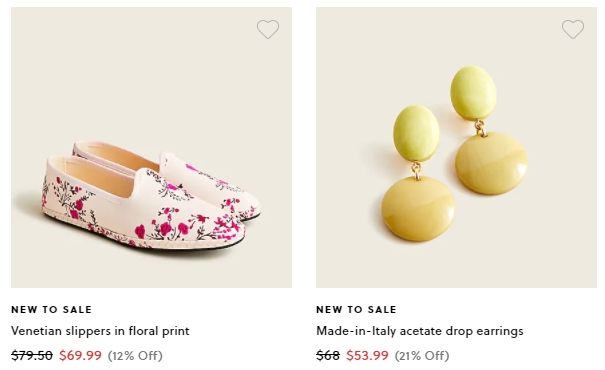Click the right earring's round yellow disc

coord(491,162)
